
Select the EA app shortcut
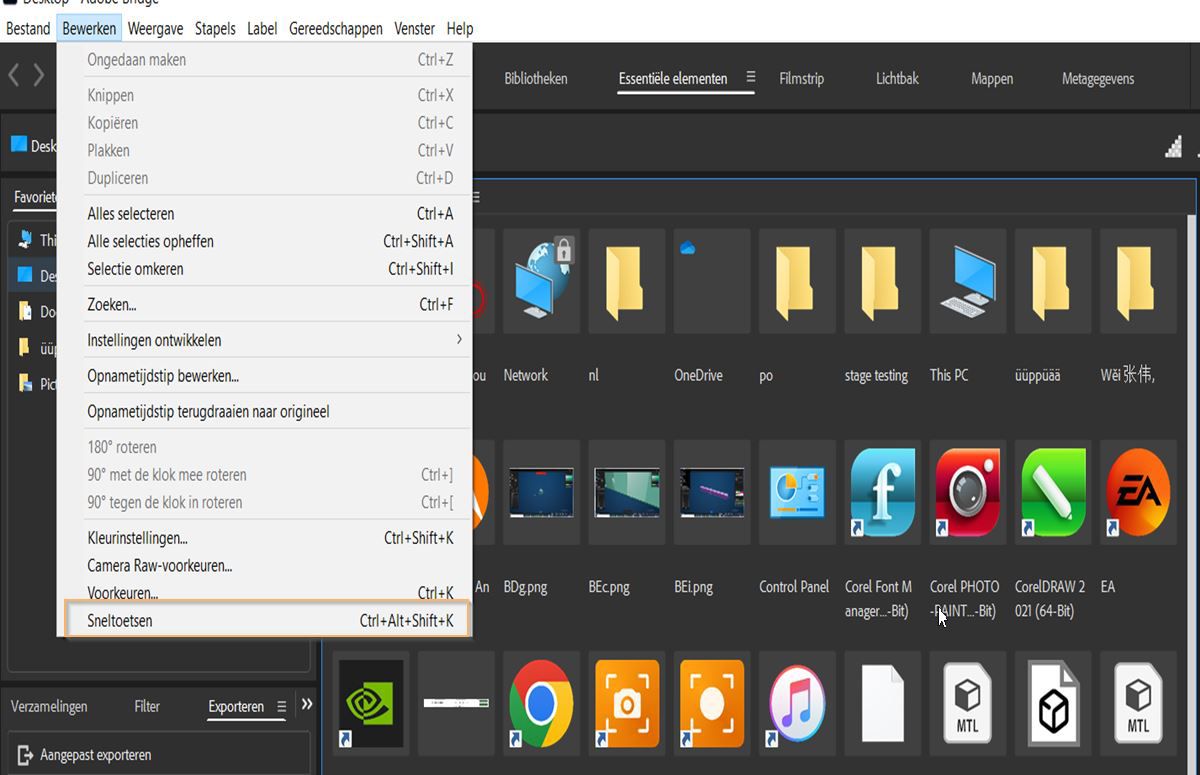(x=1138, y=492)
